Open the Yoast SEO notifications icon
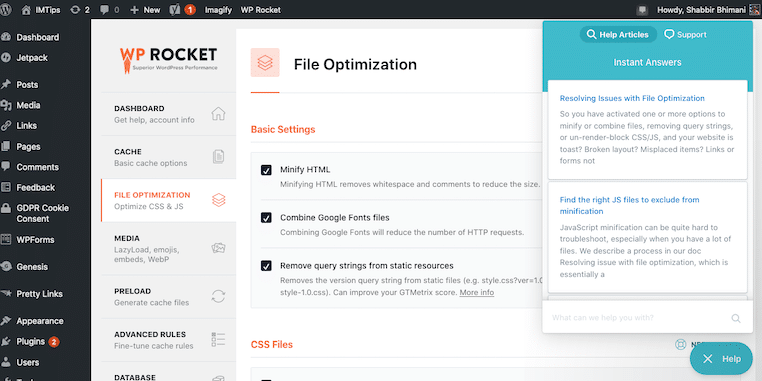Screen dimensions: 762x381 pos(182,10)
